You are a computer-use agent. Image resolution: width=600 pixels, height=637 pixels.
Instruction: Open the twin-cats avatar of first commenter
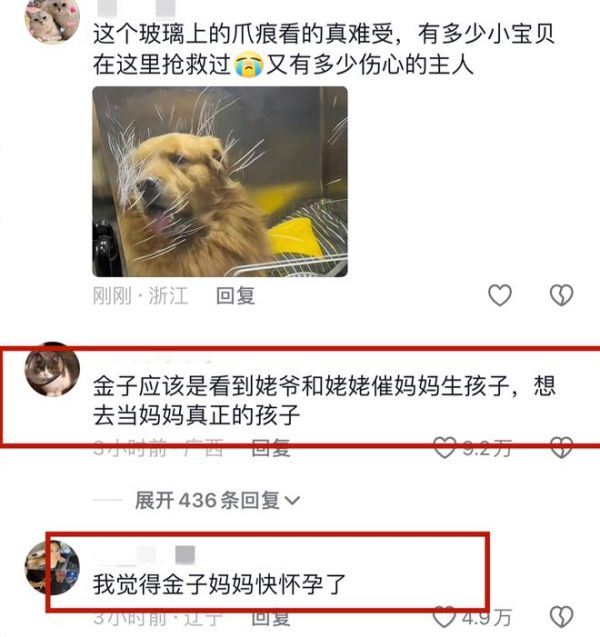point(52,18)
